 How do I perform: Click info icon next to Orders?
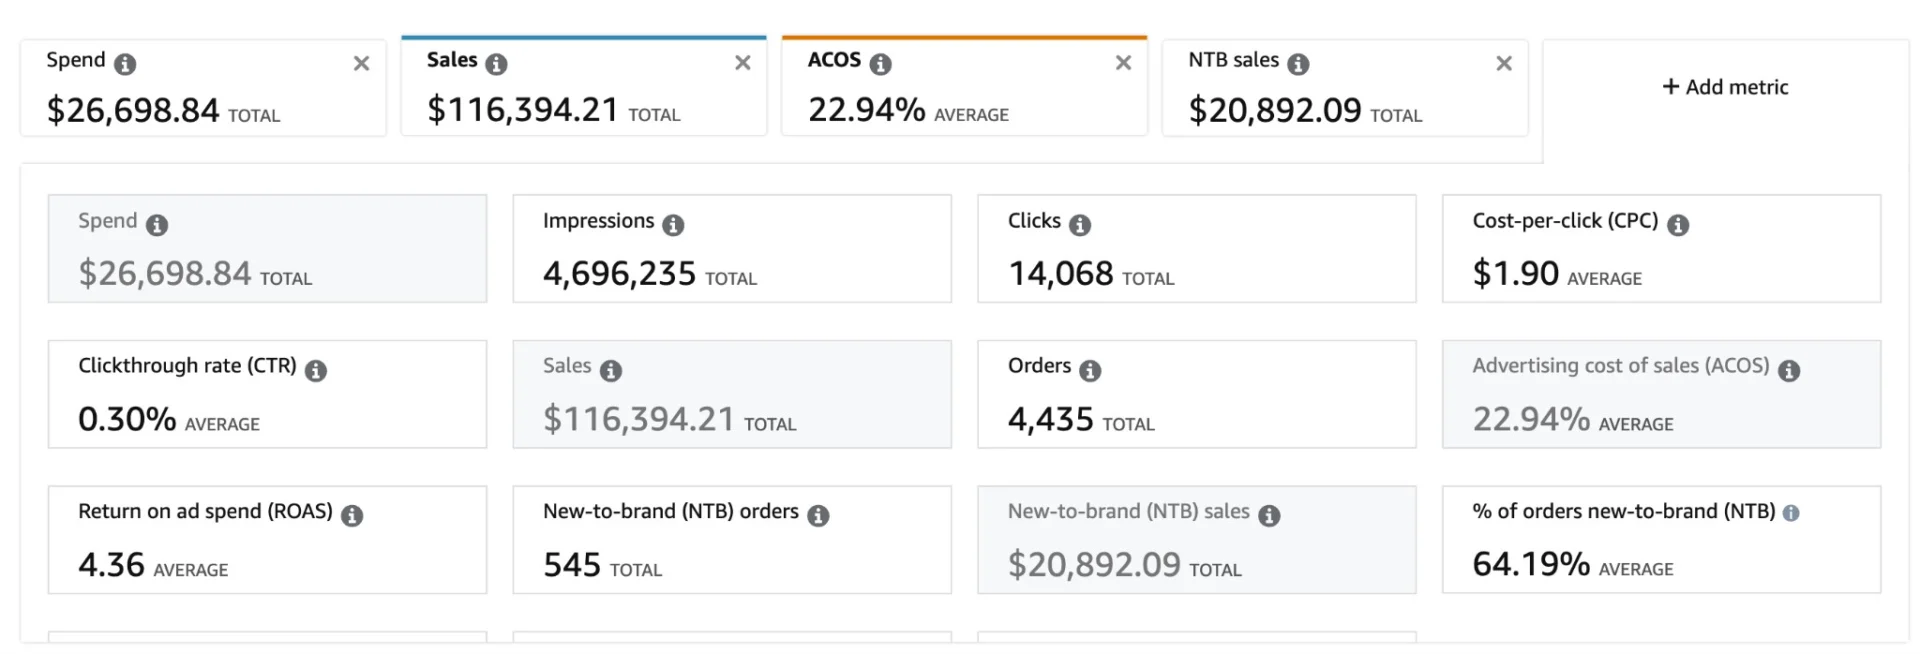[x=1090, y=371]
